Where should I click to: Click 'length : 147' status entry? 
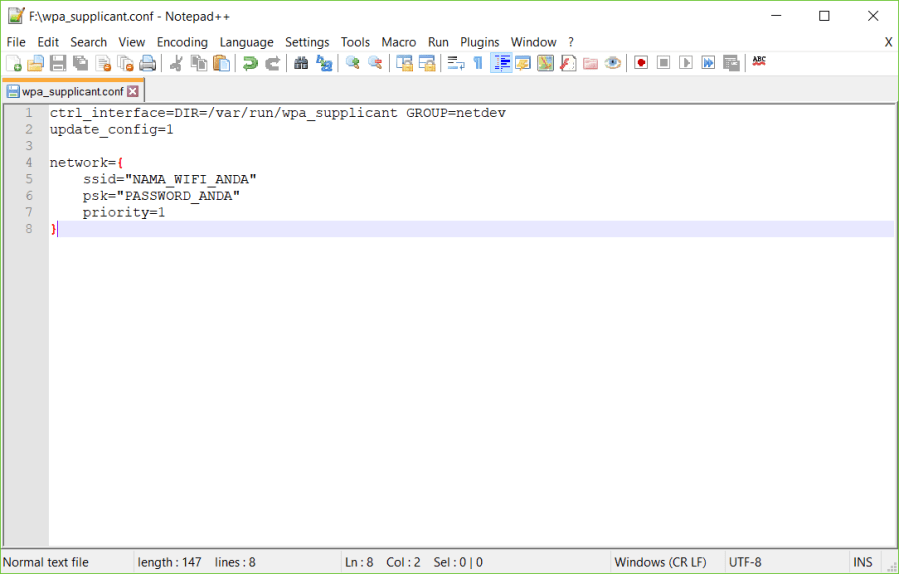click(x=170, y=562)
